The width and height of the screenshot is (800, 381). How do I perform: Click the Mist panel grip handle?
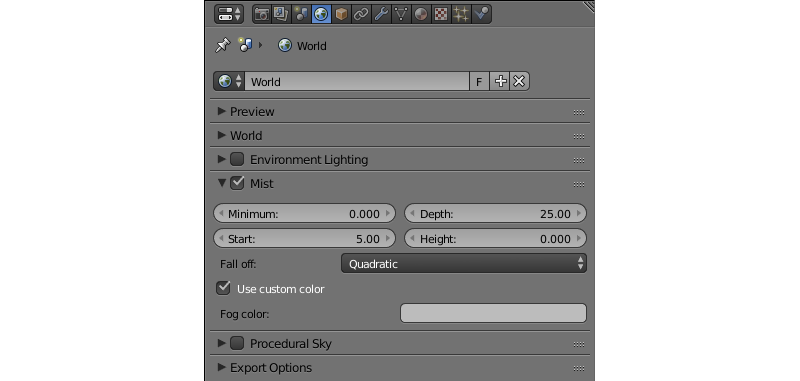pyautogui.click(x=579, y=184)
